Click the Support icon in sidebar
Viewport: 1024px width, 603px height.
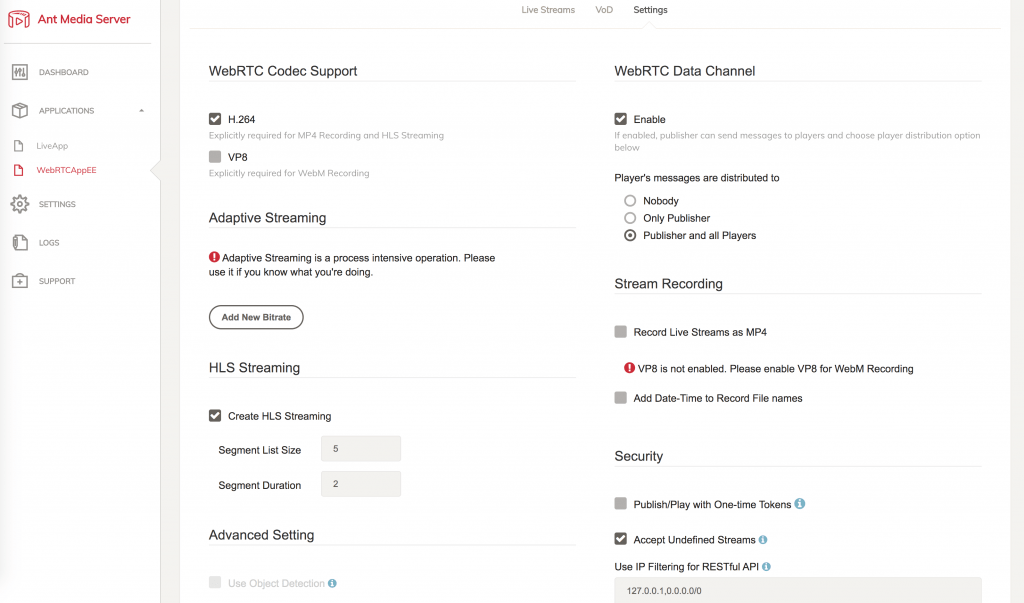point(19,281)
